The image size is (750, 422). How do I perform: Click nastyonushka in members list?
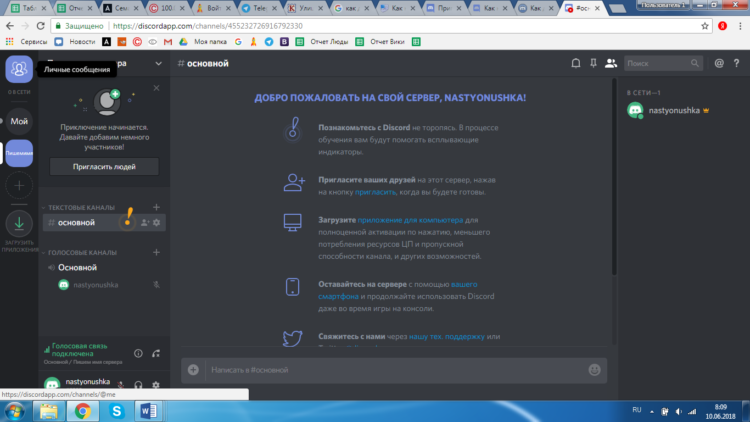pyautogui.click(x=668, y=111)
